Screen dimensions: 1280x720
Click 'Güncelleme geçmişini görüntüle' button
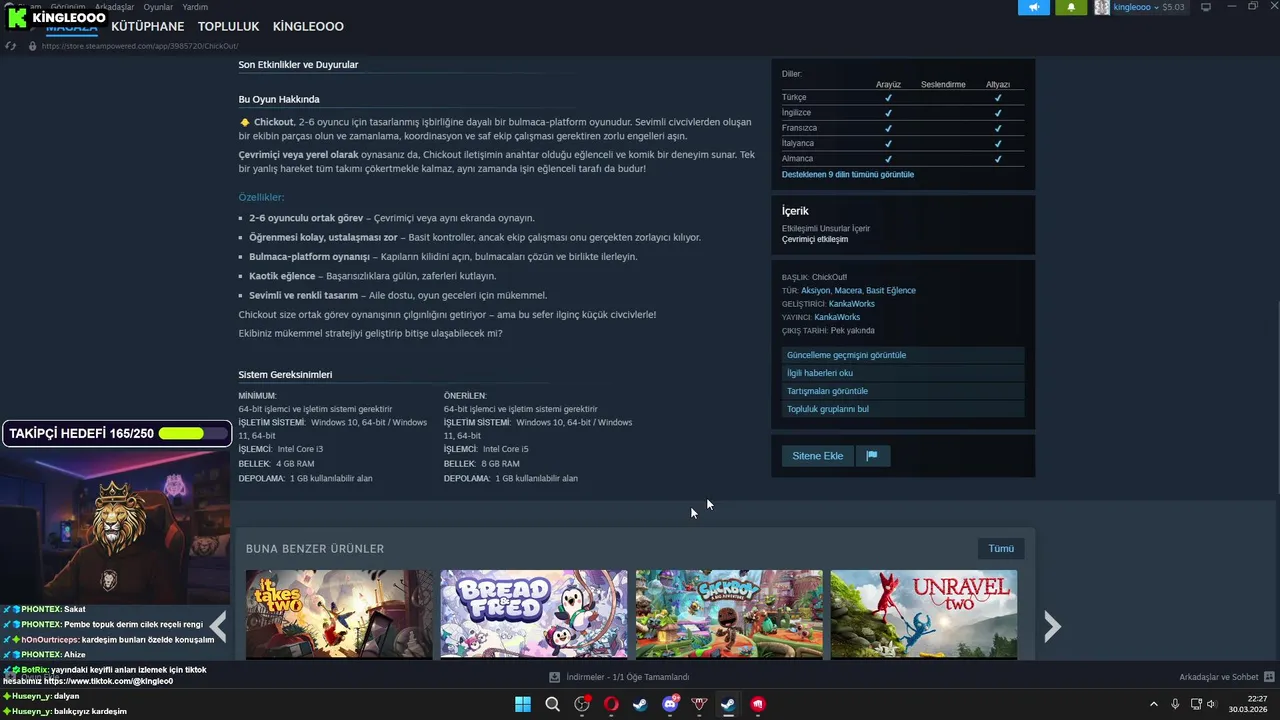tap(903, 355)
